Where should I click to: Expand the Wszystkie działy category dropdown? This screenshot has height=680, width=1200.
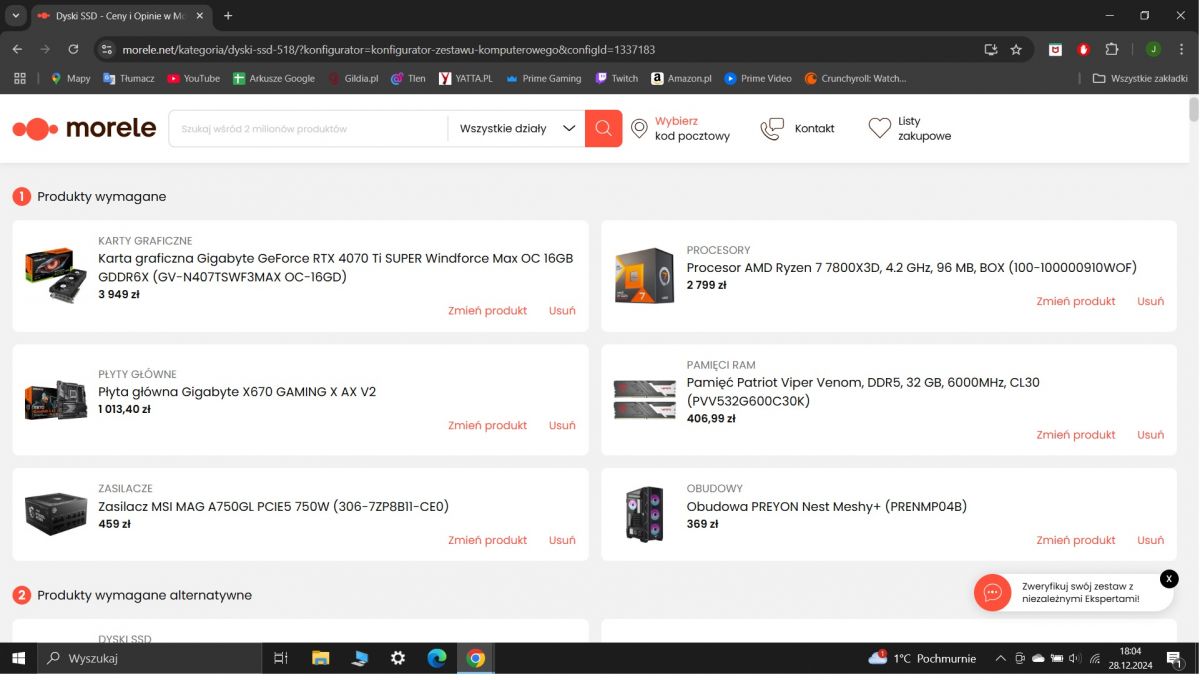click(x=516, y=128)
